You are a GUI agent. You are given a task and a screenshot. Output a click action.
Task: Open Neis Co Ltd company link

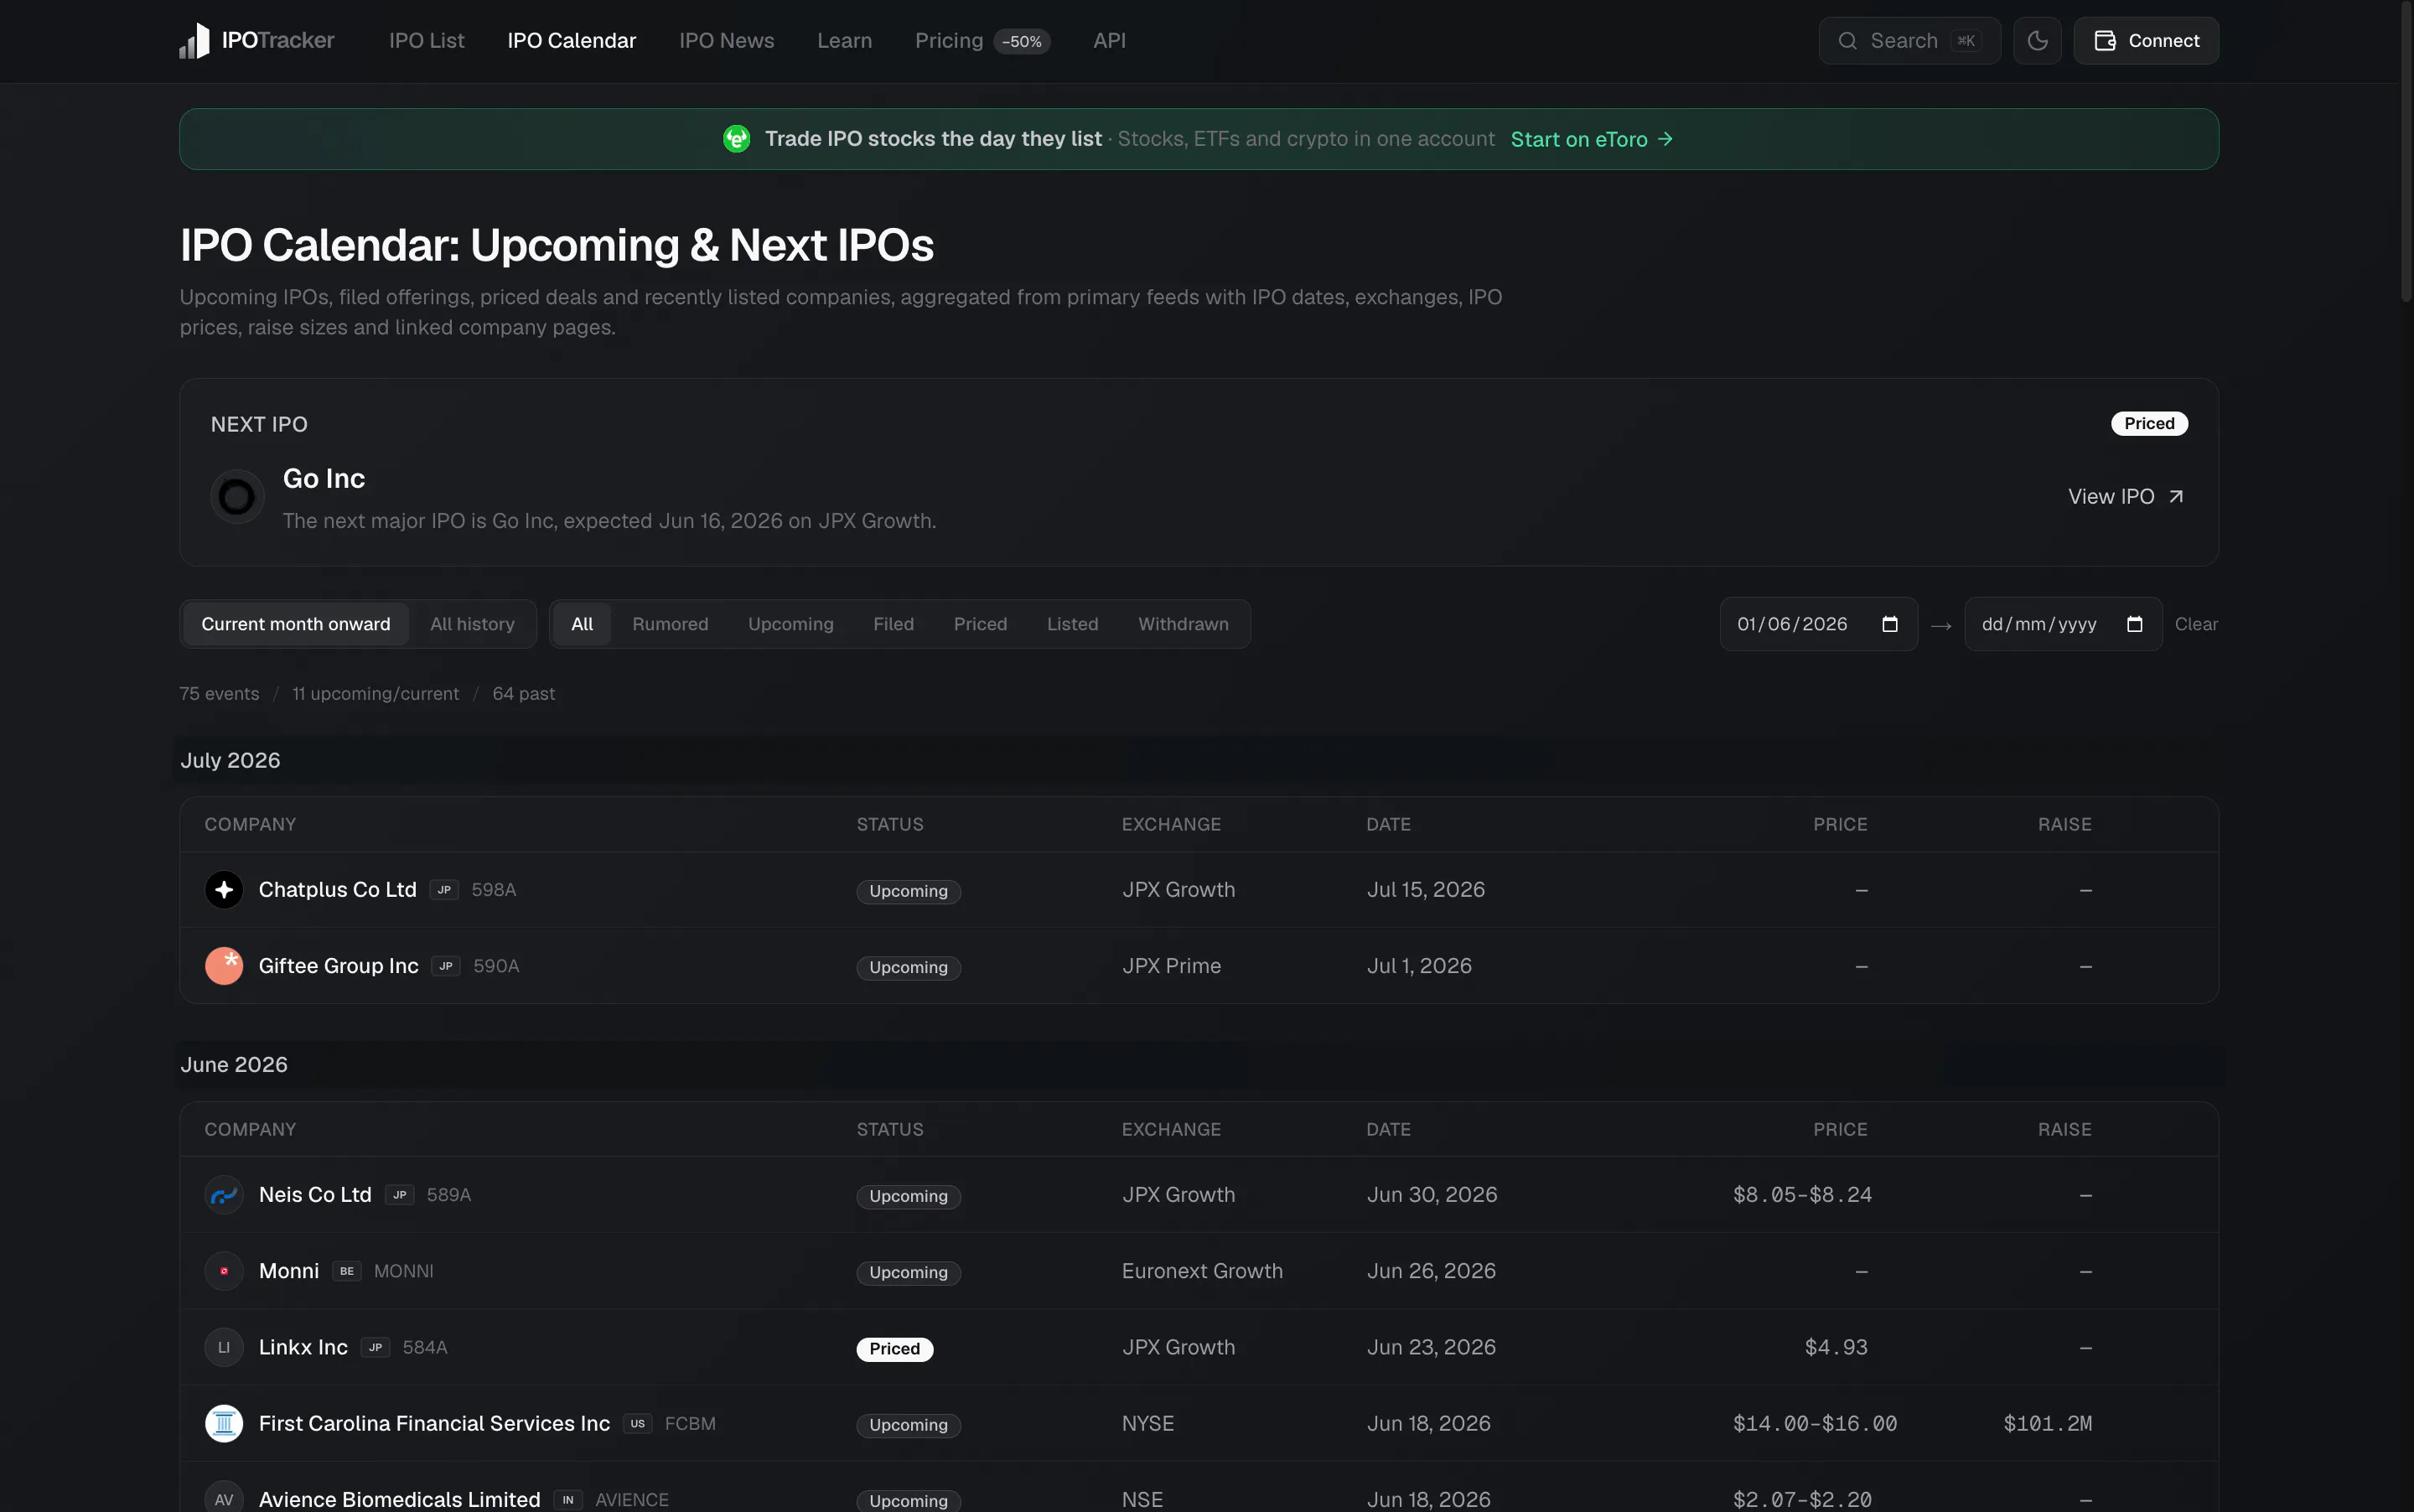315,1195
